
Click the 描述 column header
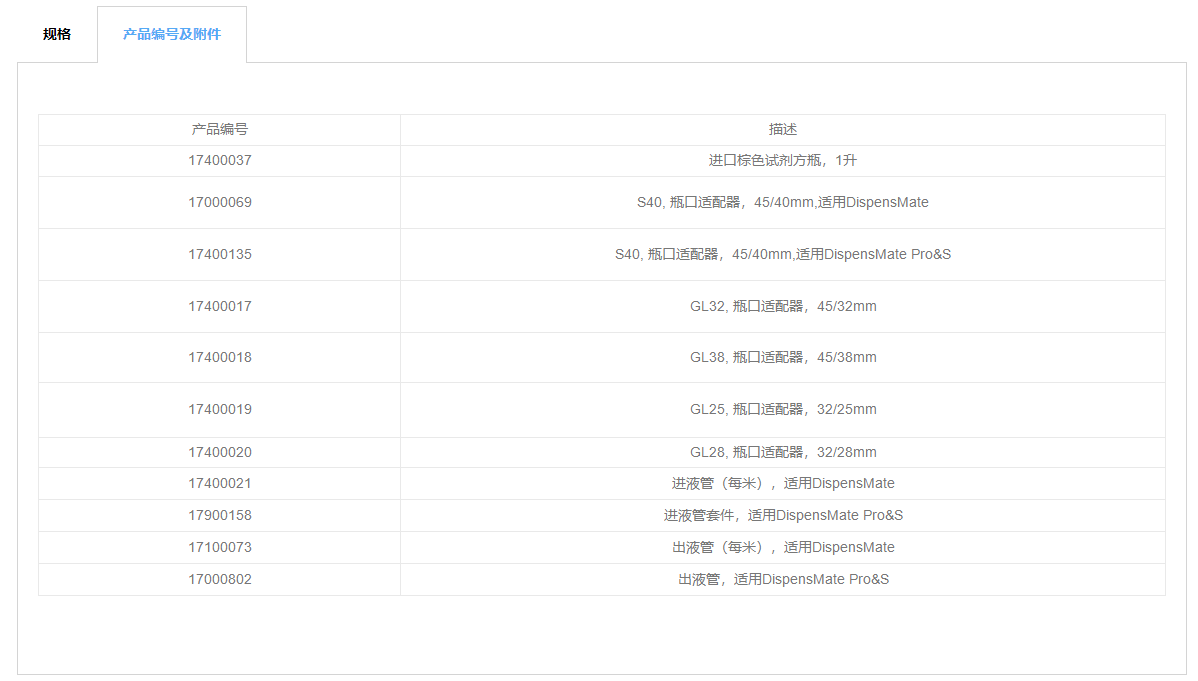point(782,130)
